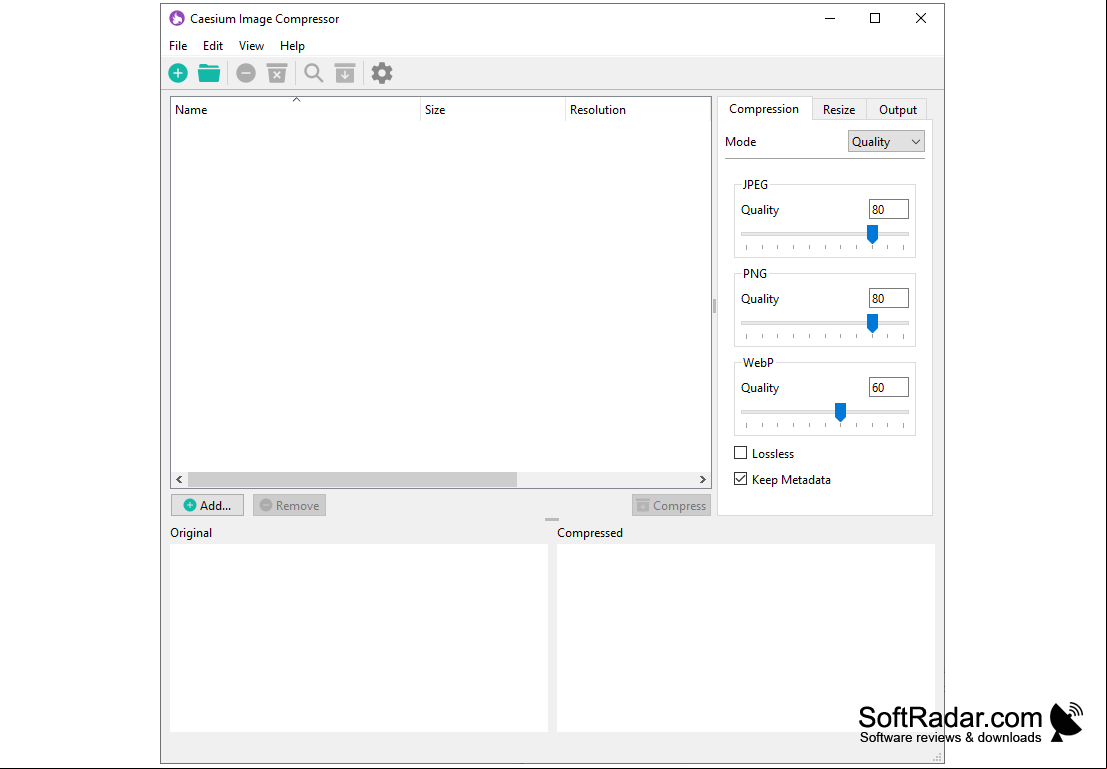
Task: Open the Edit menu
Action: 213,46
